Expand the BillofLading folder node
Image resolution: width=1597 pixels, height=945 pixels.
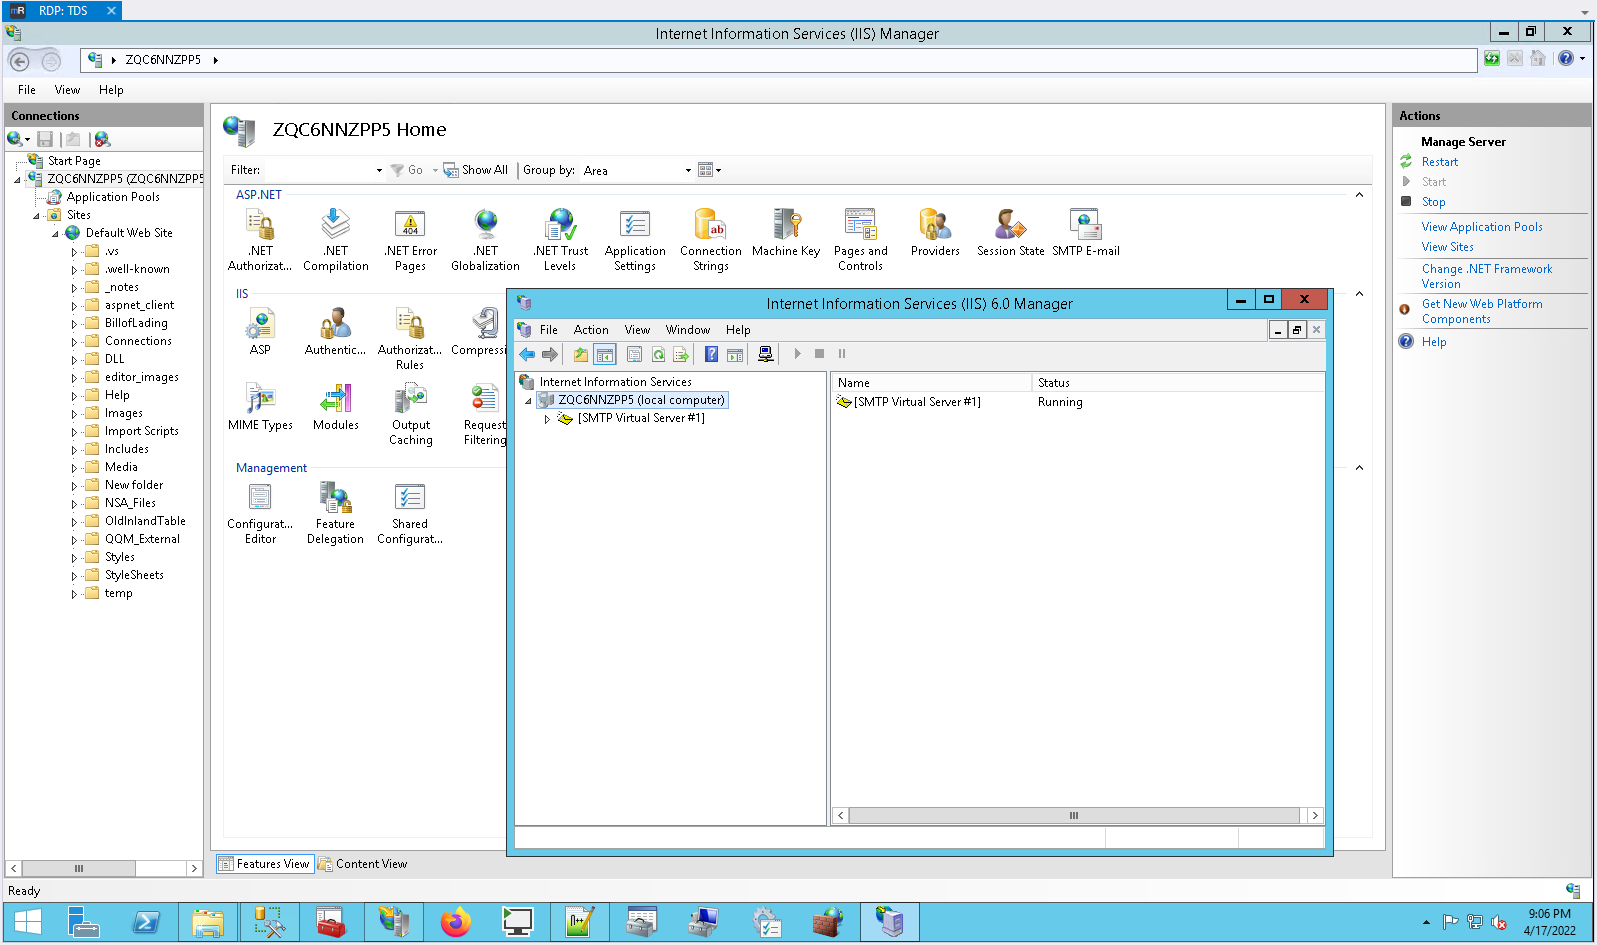[74, 324]
